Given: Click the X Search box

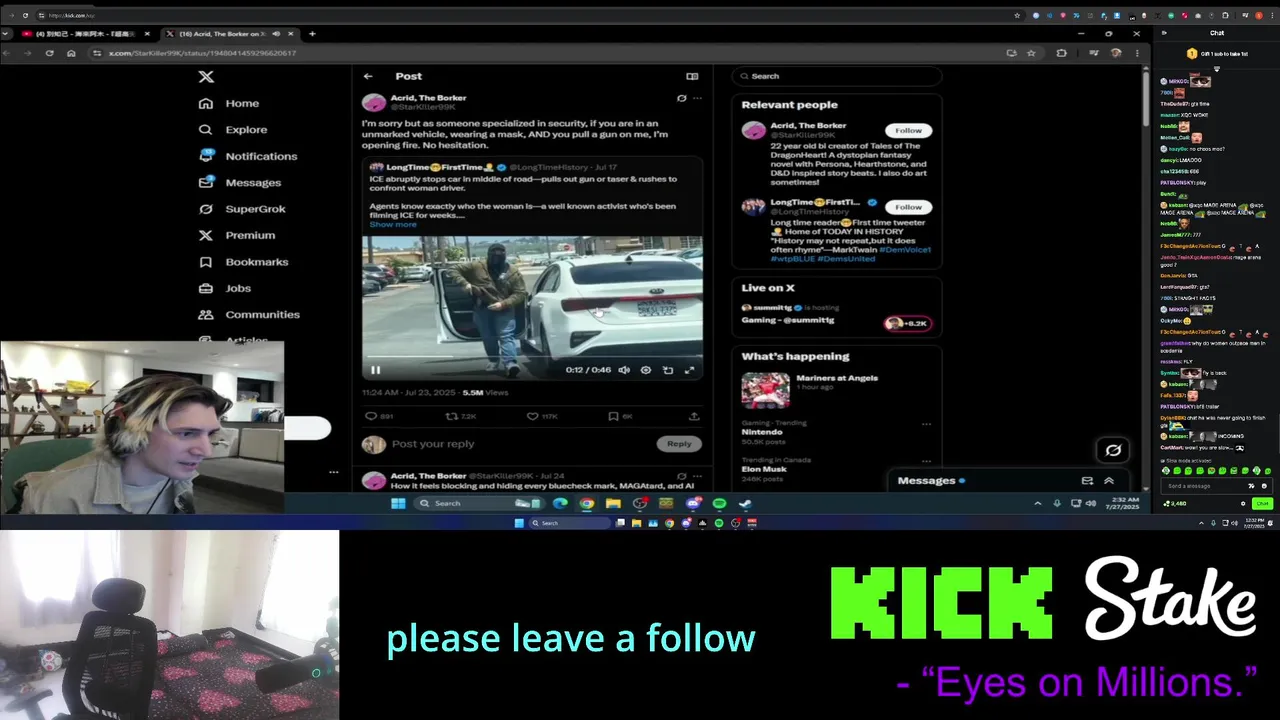Looking at the screenshot, I should pyautogui.click(x=838, y=76).
